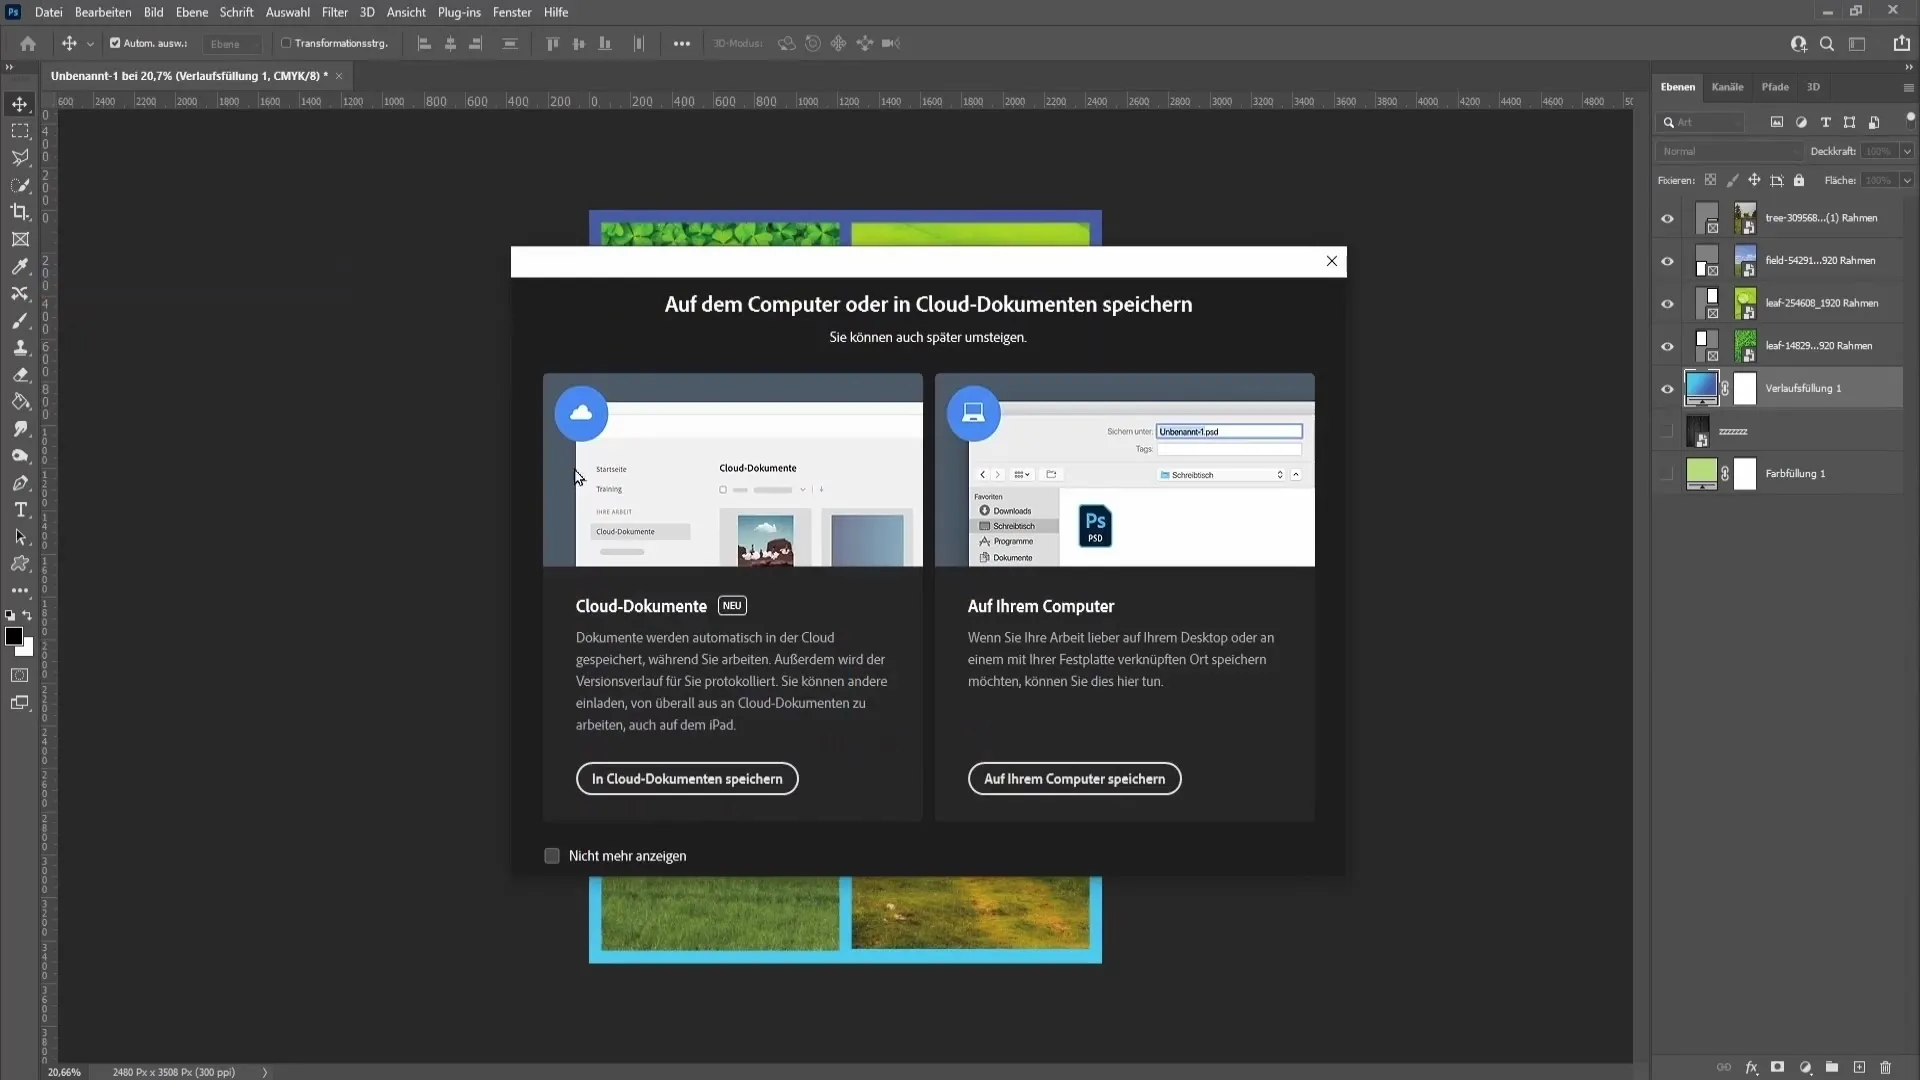Select the Eraser tool
This screenshot has width=1920, height=1080.
pos(20,375)
